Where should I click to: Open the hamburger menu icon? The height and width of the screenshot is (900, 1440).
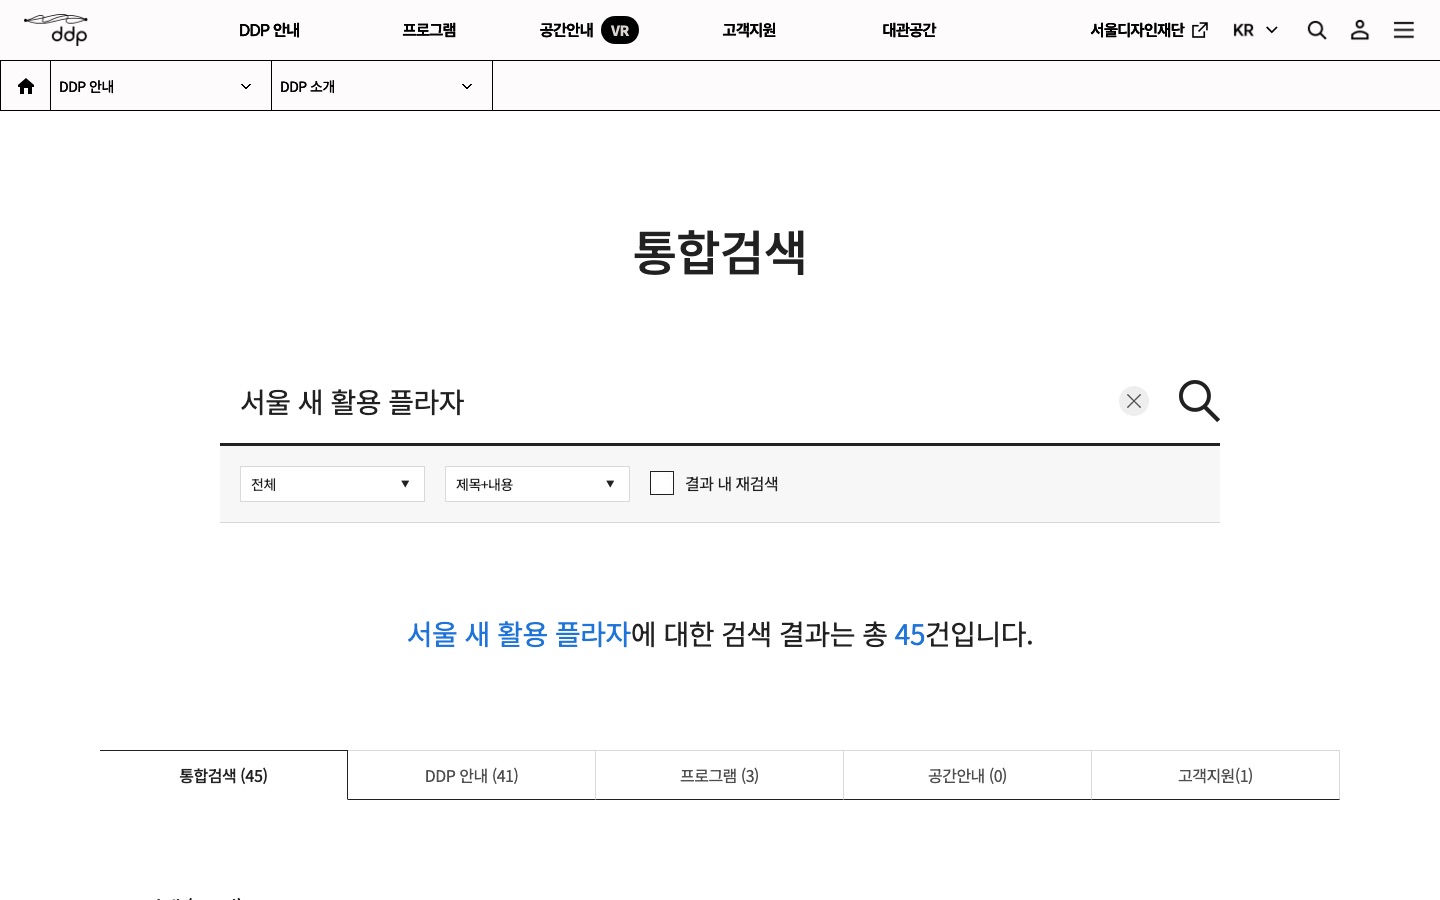pyautogui.click(x=1404, y=30)
